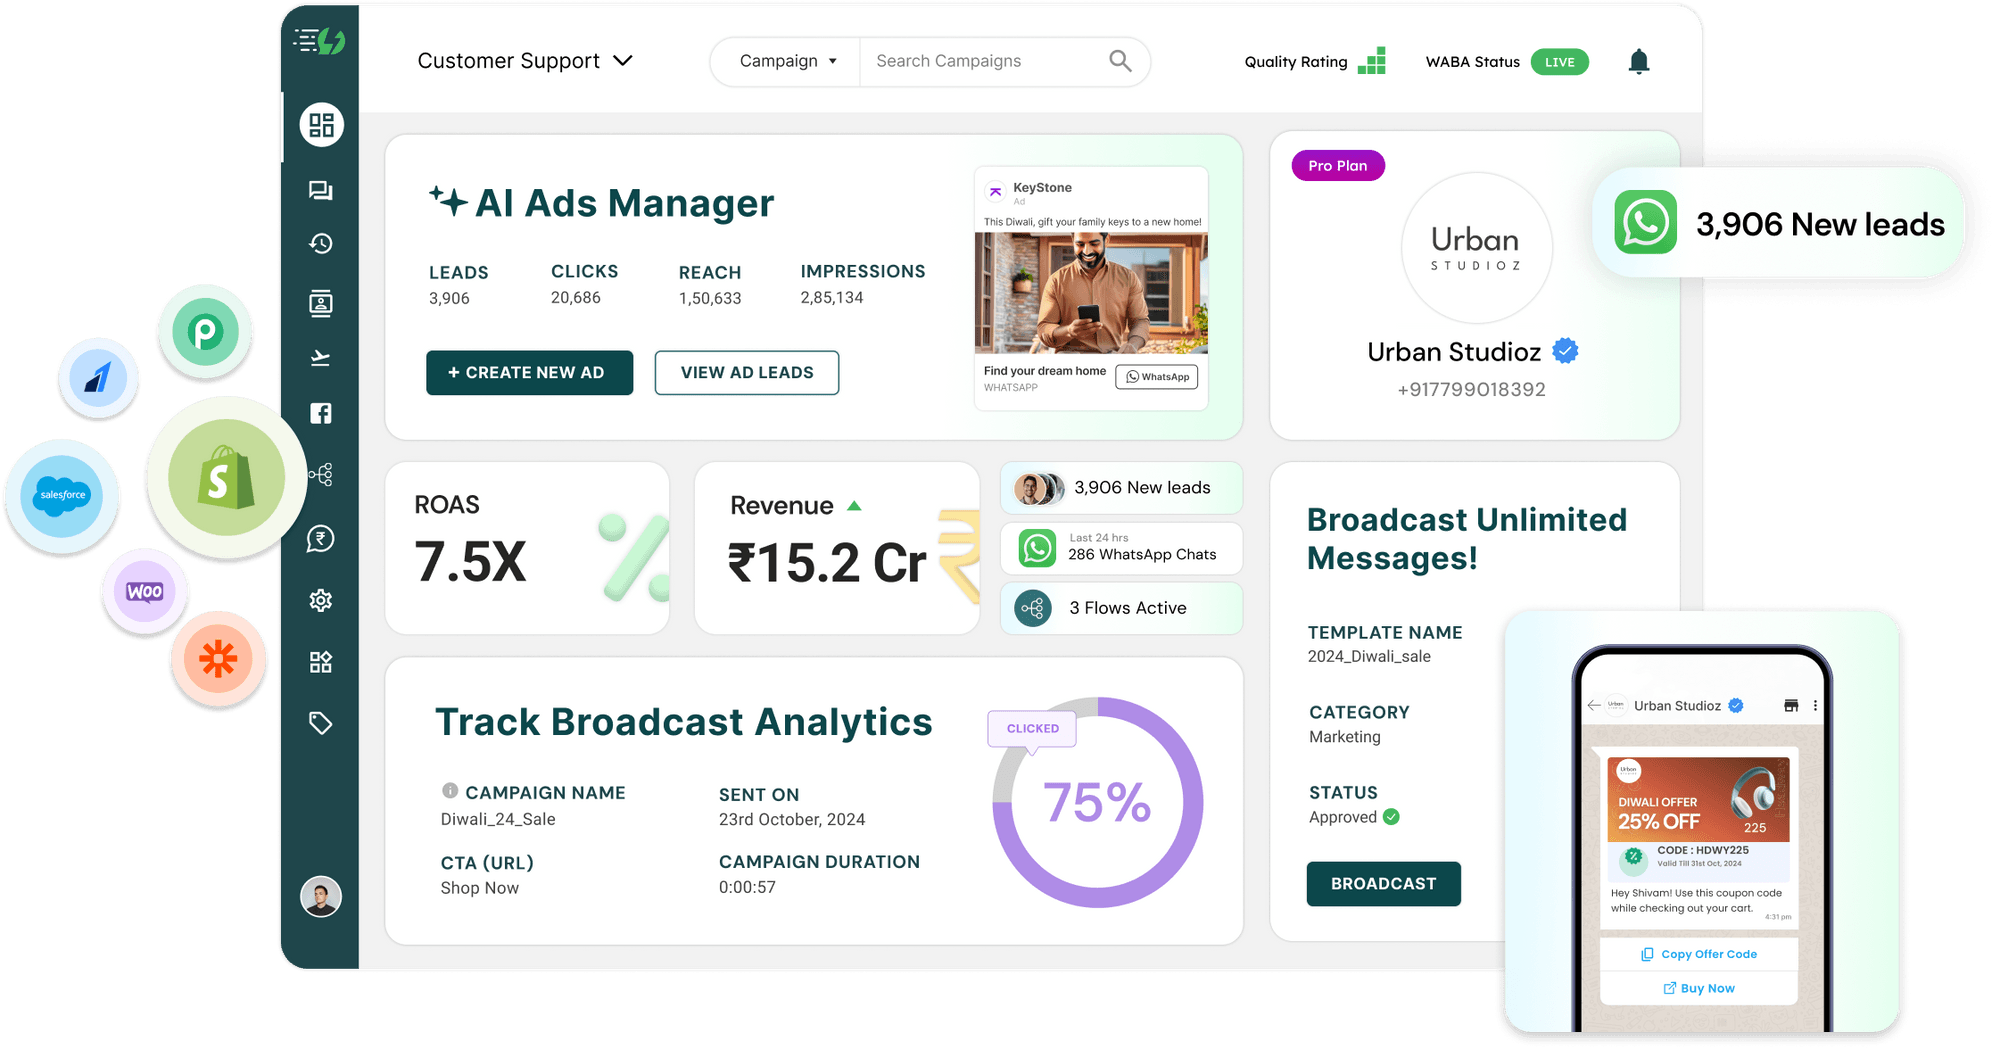Screen dimensions: 2000x1049
Task: Open the contacts sidebar icon
Action: 321,303
